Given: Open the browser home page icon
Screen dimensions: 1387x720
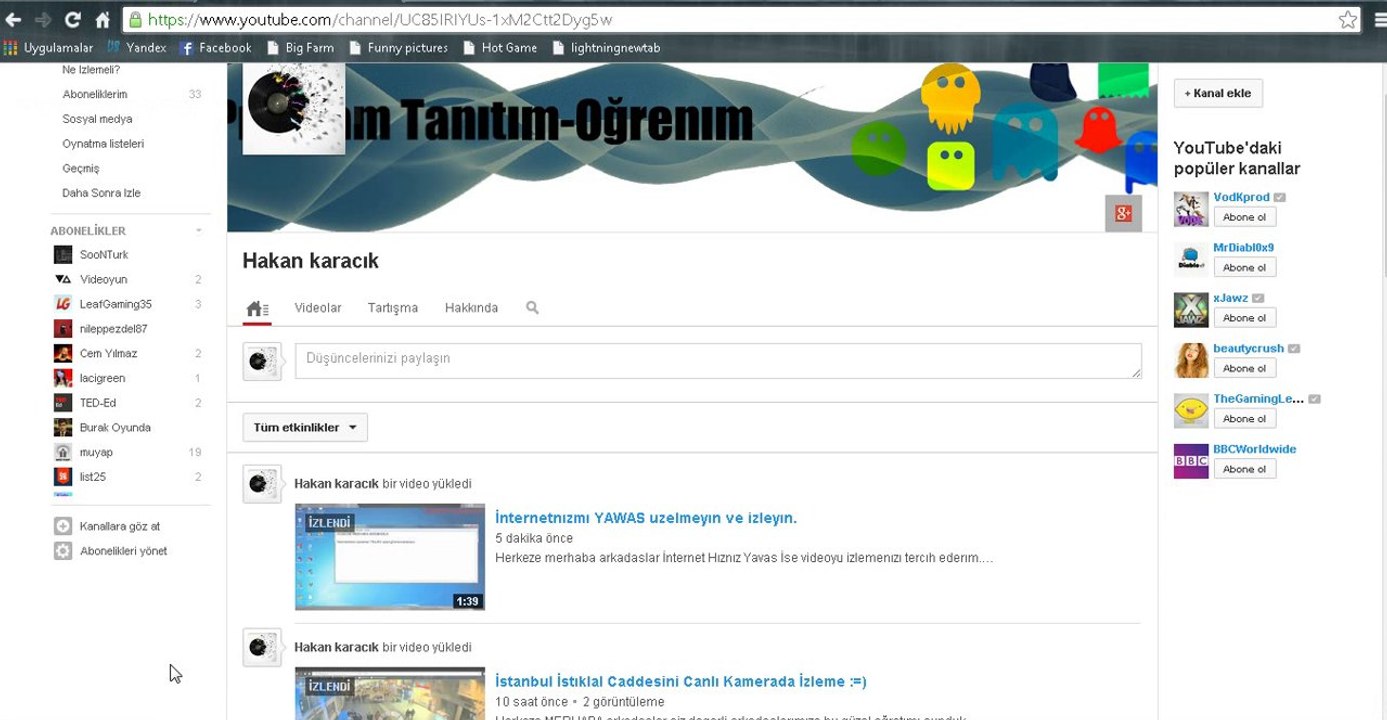Looking at the screenshot, I should click(x=102, y=19).
